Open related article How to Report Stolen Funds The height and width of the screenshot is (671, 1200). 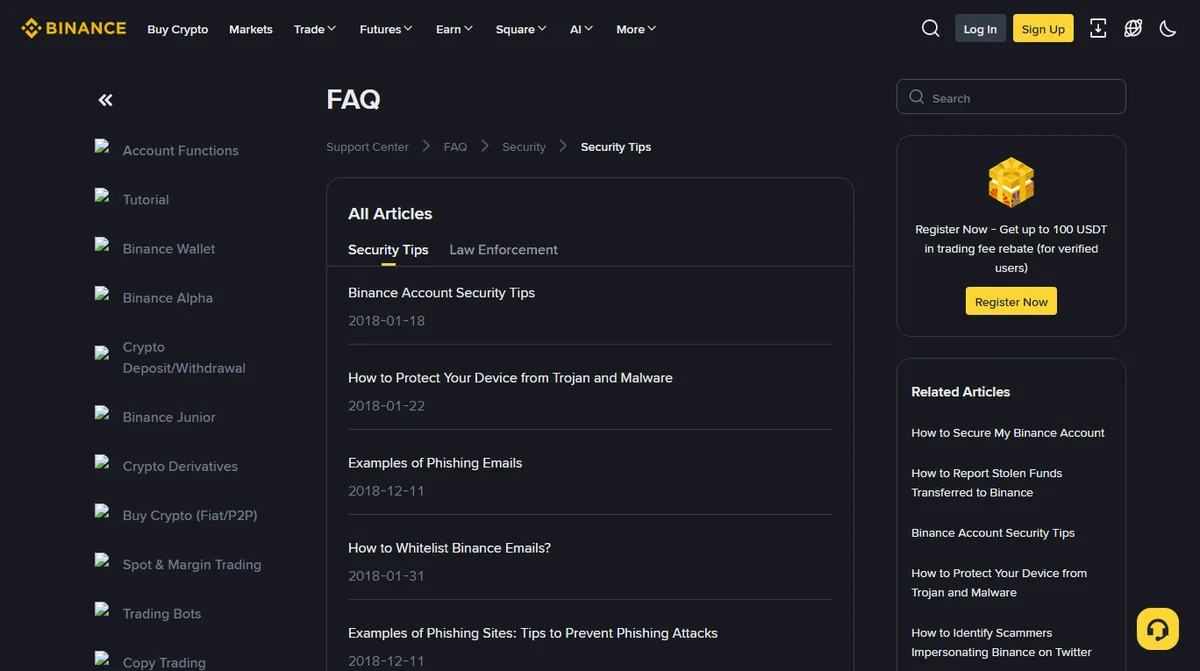987,483
